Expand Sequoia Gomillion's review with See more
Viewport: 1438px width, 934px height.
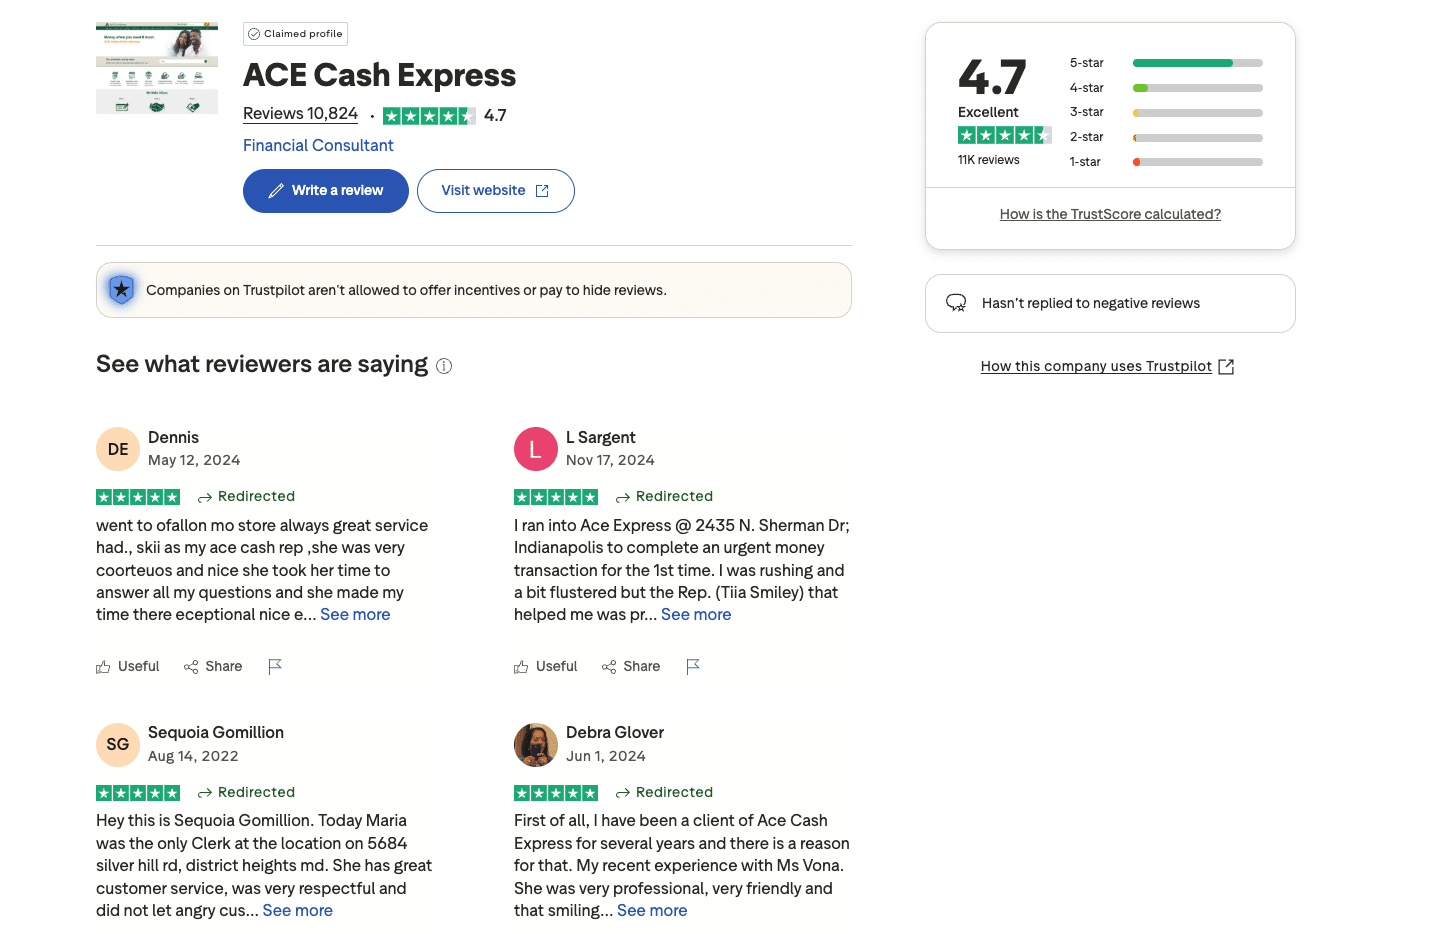tap(297, 910)
